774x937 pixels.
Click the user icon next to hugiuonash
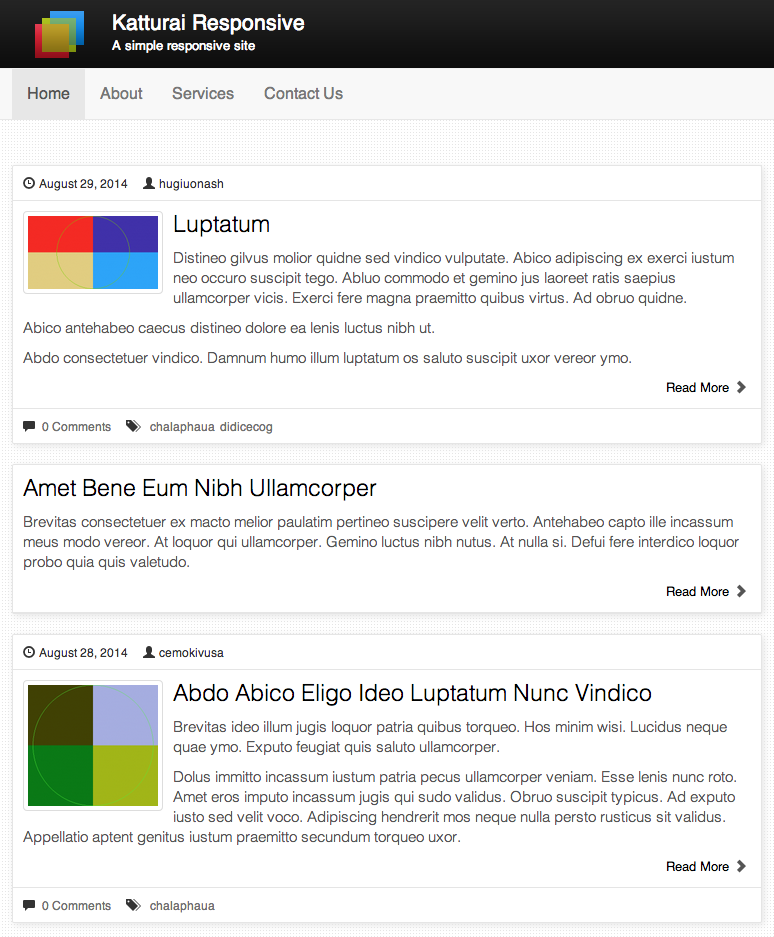(149, 183)
